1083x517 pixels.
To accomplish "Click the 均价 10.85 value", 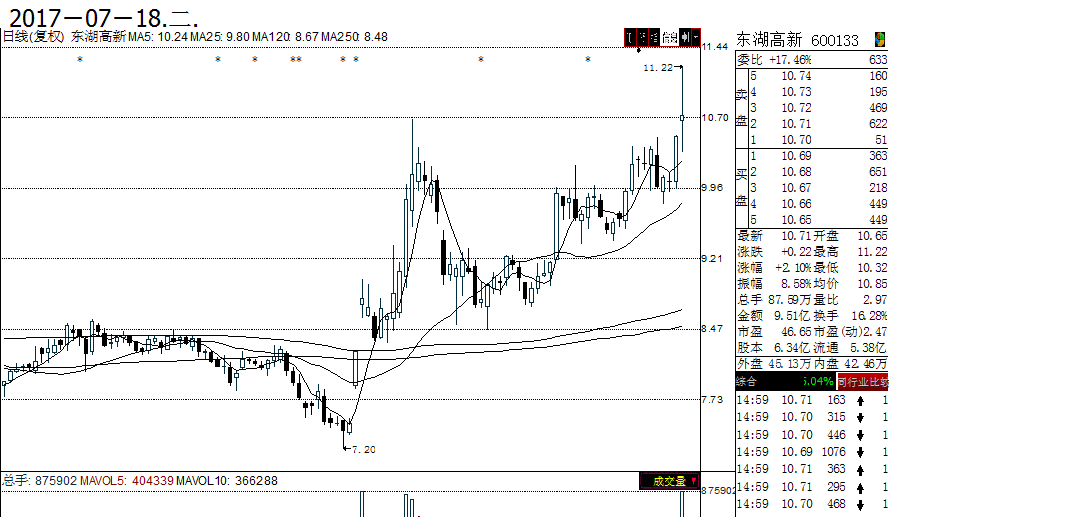I will [873, 284].
